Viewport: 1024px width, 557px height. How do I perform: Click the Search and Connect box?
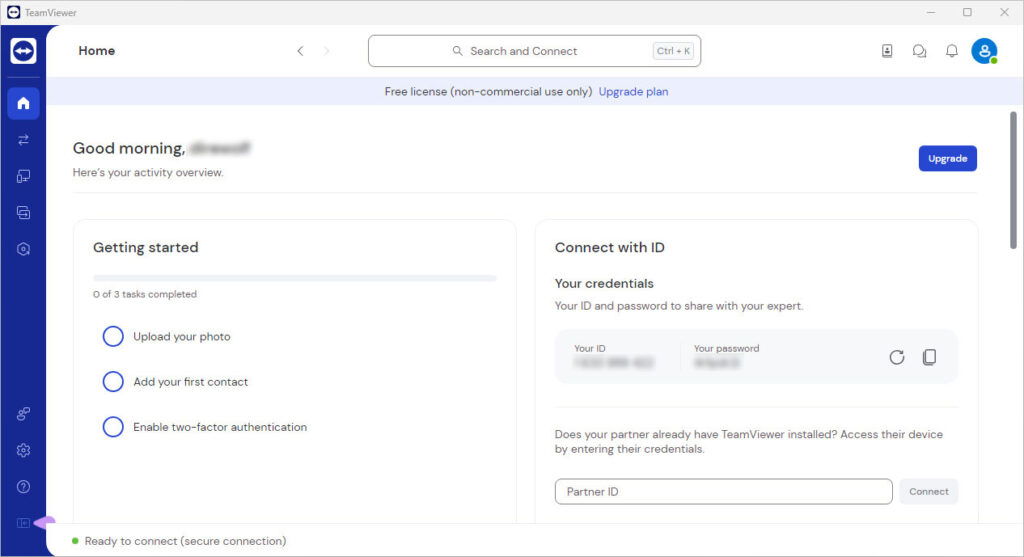pyautogui.click(x=534, y=51)
